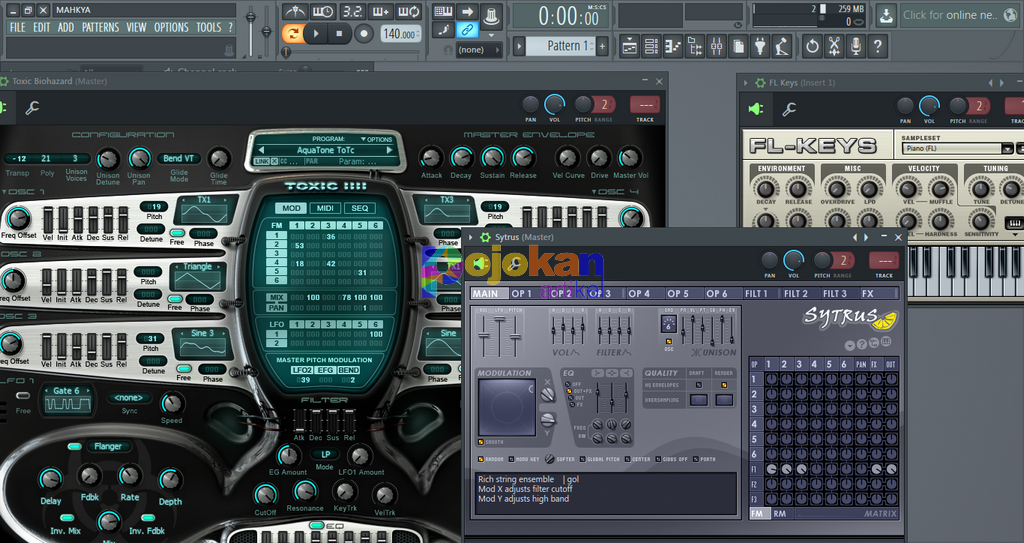Open TX1 waveform selector in Toxic OSC 1
1024x543 pixels.
pyautogui.click(x=204, y=209)
